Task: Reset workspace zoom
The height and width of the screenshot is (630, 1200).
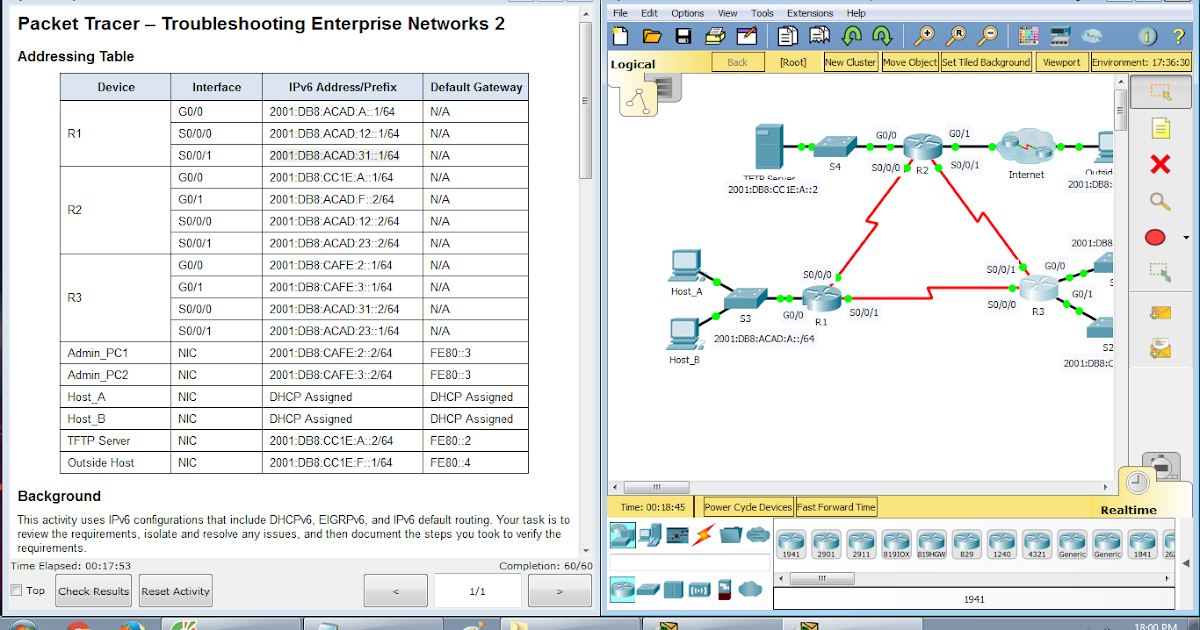Action: 958,37
